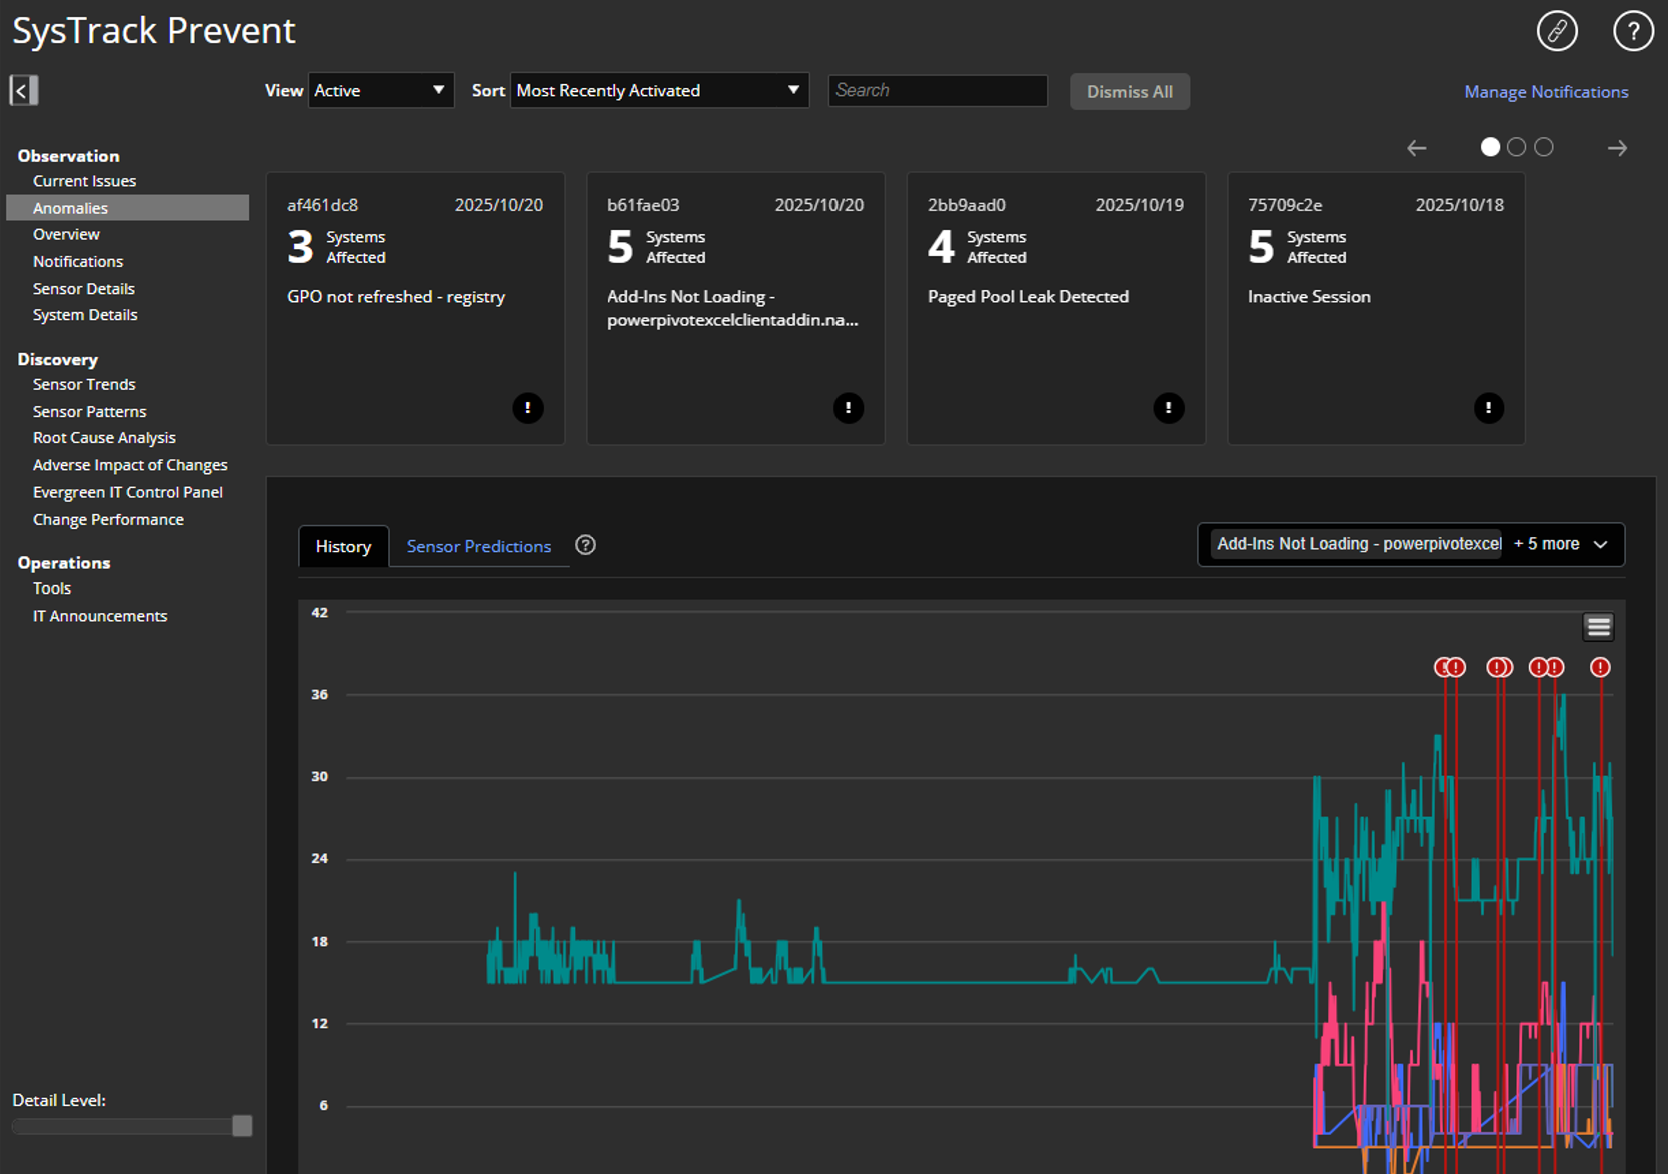Open Sort Most Recently Activated dropdown

tap(659, 90)
